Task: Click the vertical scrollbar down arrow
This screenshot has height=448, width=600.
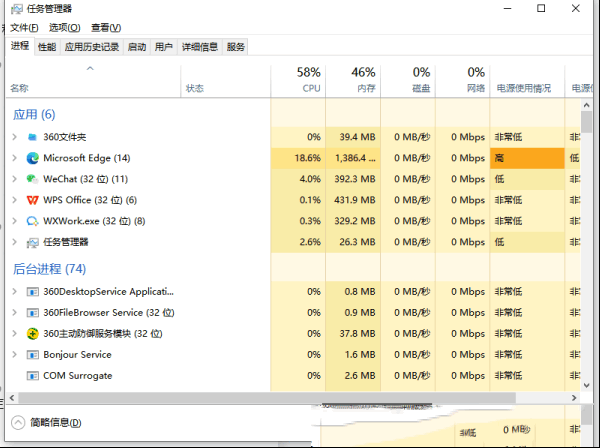Action: coord(586,385)
